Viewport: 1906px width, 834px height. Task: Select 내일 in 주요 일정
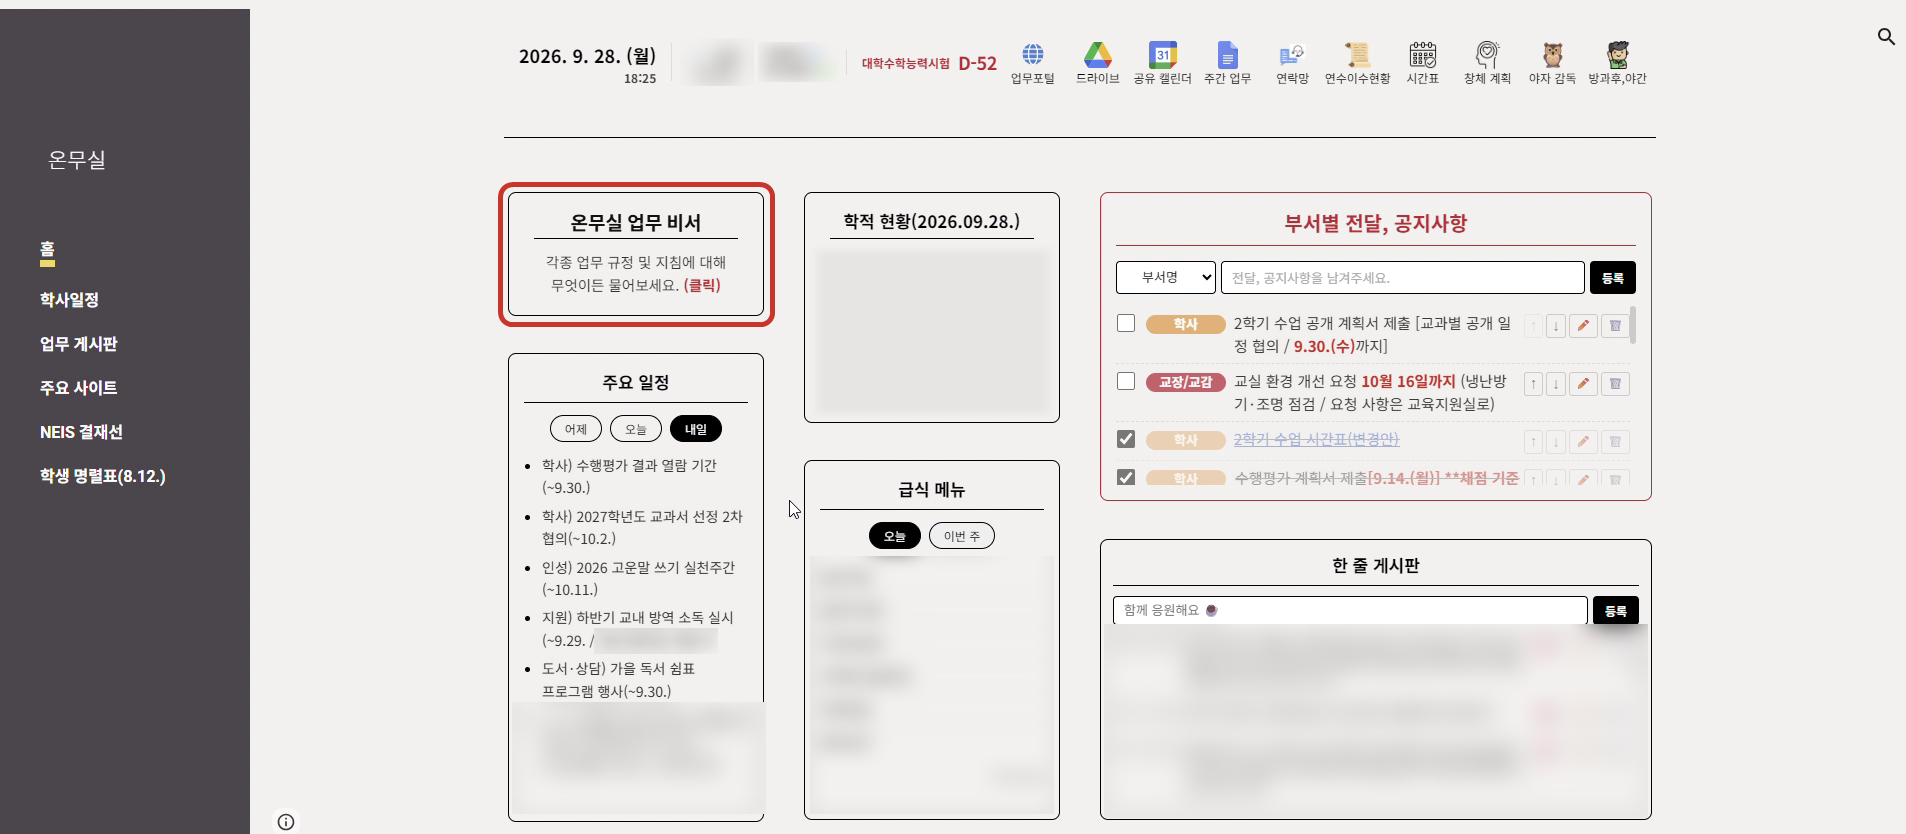[696, 429]
